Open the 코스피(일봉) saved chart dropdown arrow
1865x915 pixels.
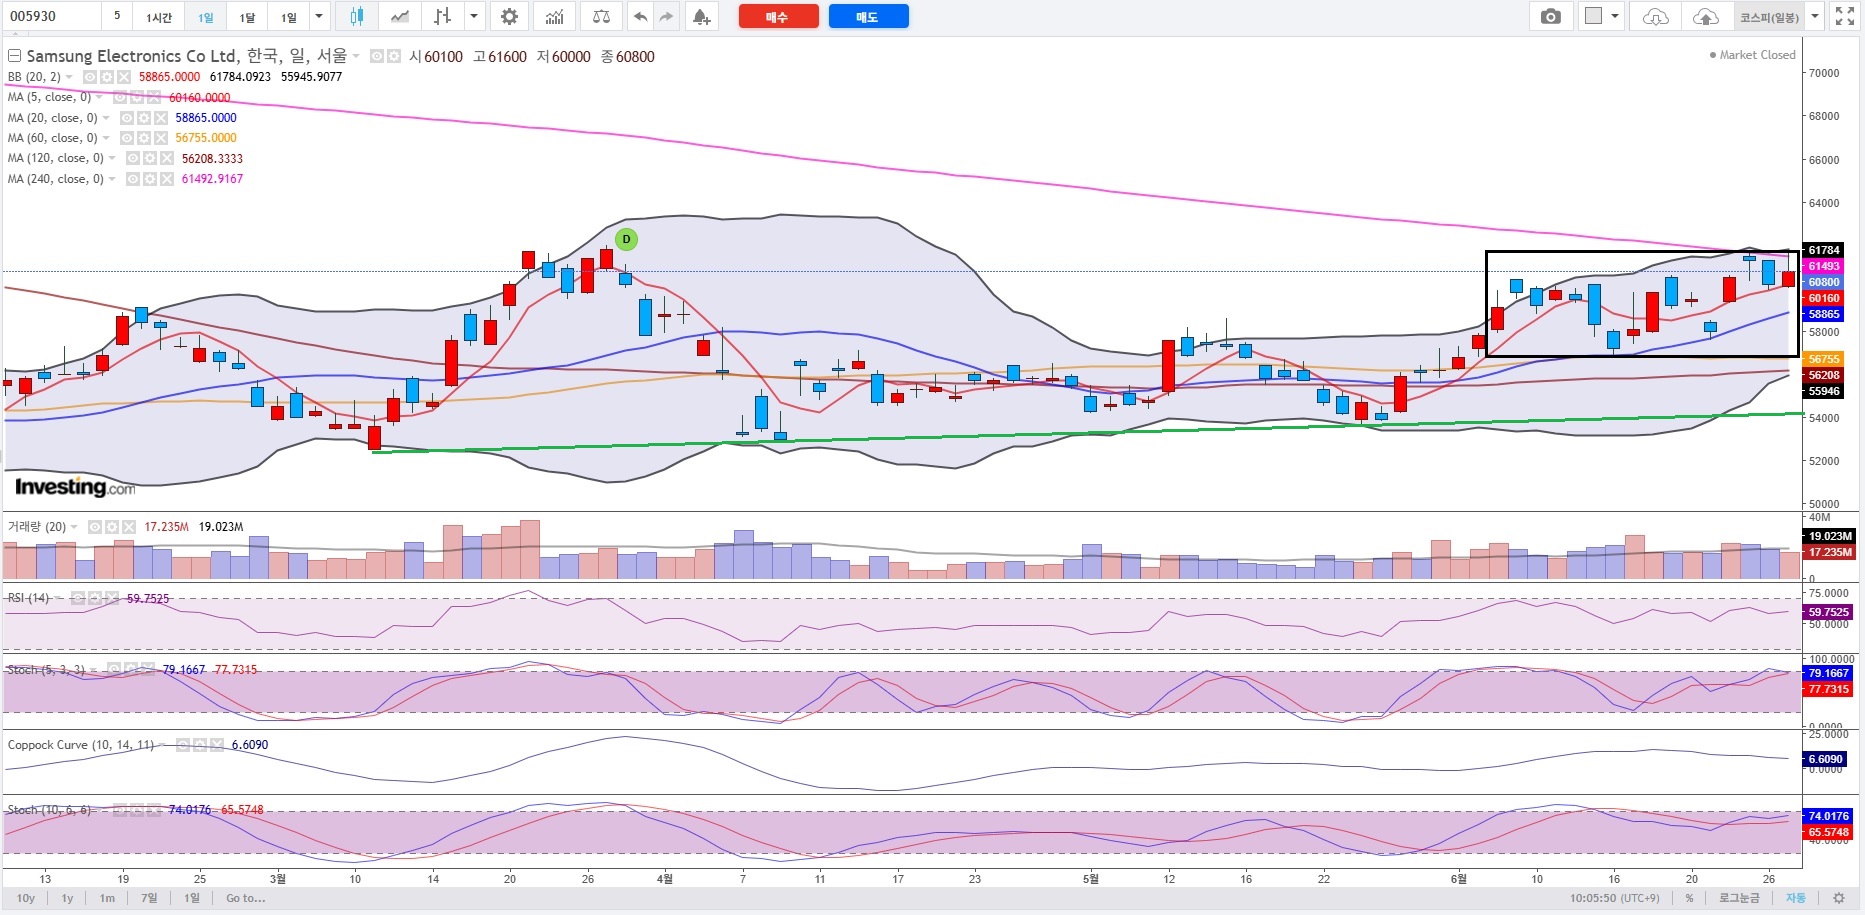(x=1815, y=16)
